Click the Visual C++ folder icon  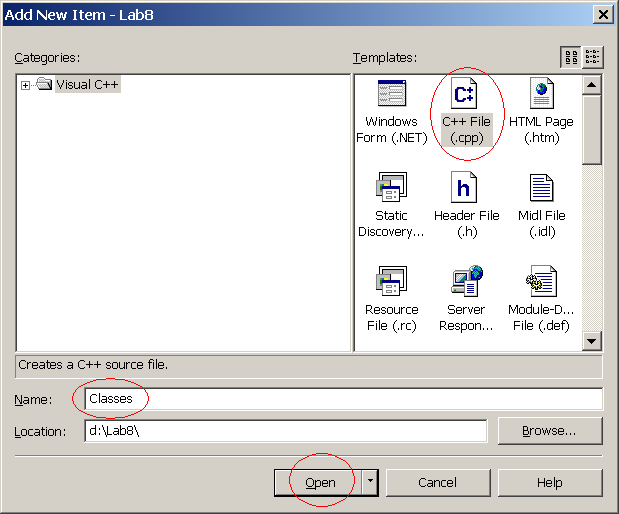pyautogui.click(x=44, y=84)
